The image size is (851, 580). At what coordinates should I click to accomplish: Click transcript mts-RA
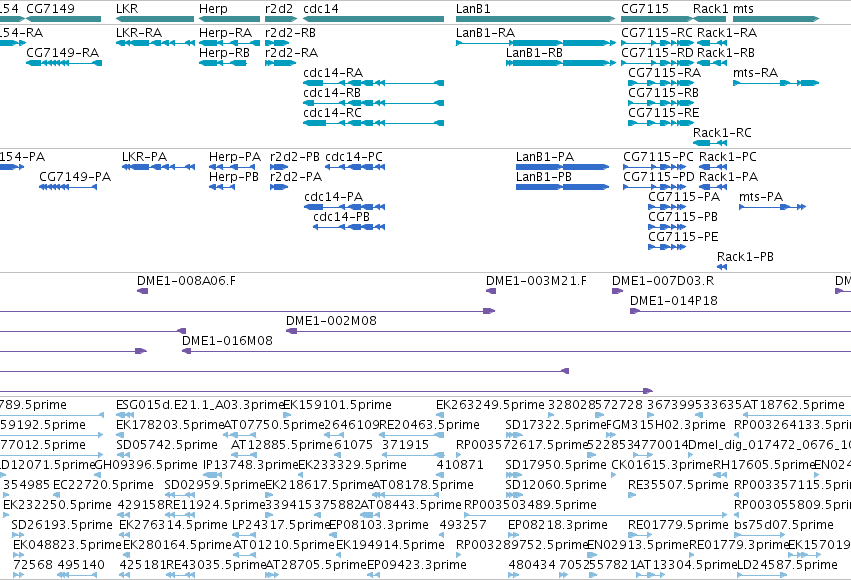776,83
